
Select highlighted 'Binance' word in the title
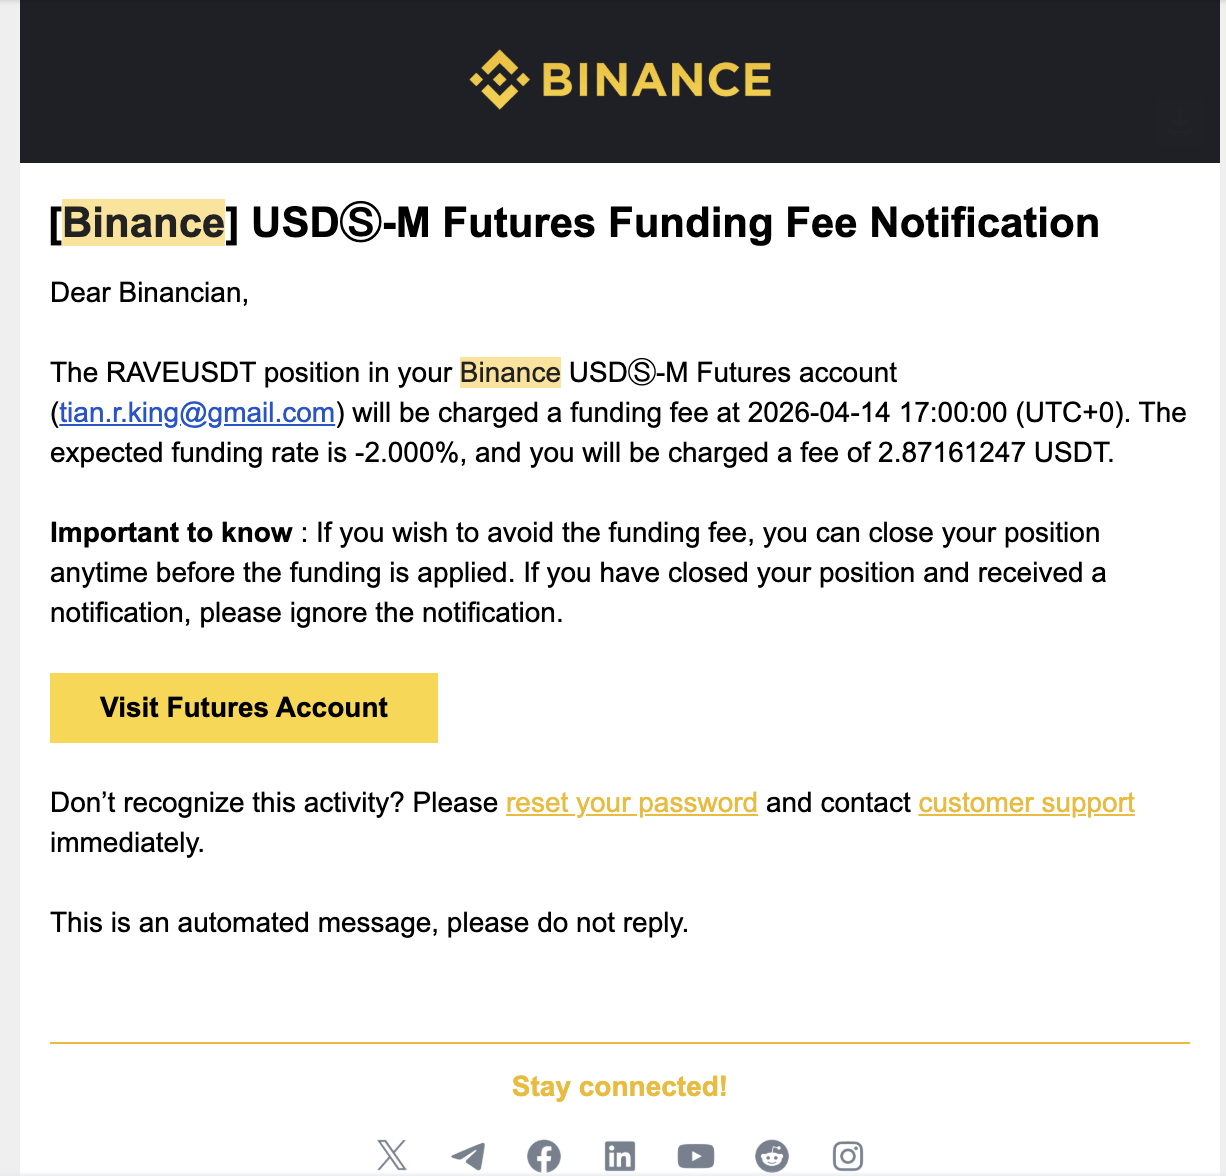[x=144, y=223]
